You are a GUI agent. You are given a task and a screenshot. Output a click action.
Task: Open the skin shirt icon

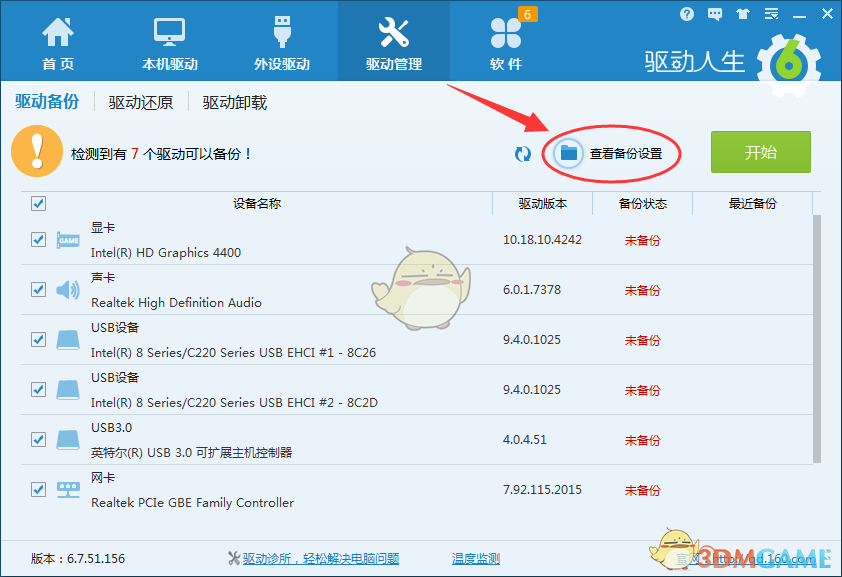pyautogui.click(x=743, y=14)
